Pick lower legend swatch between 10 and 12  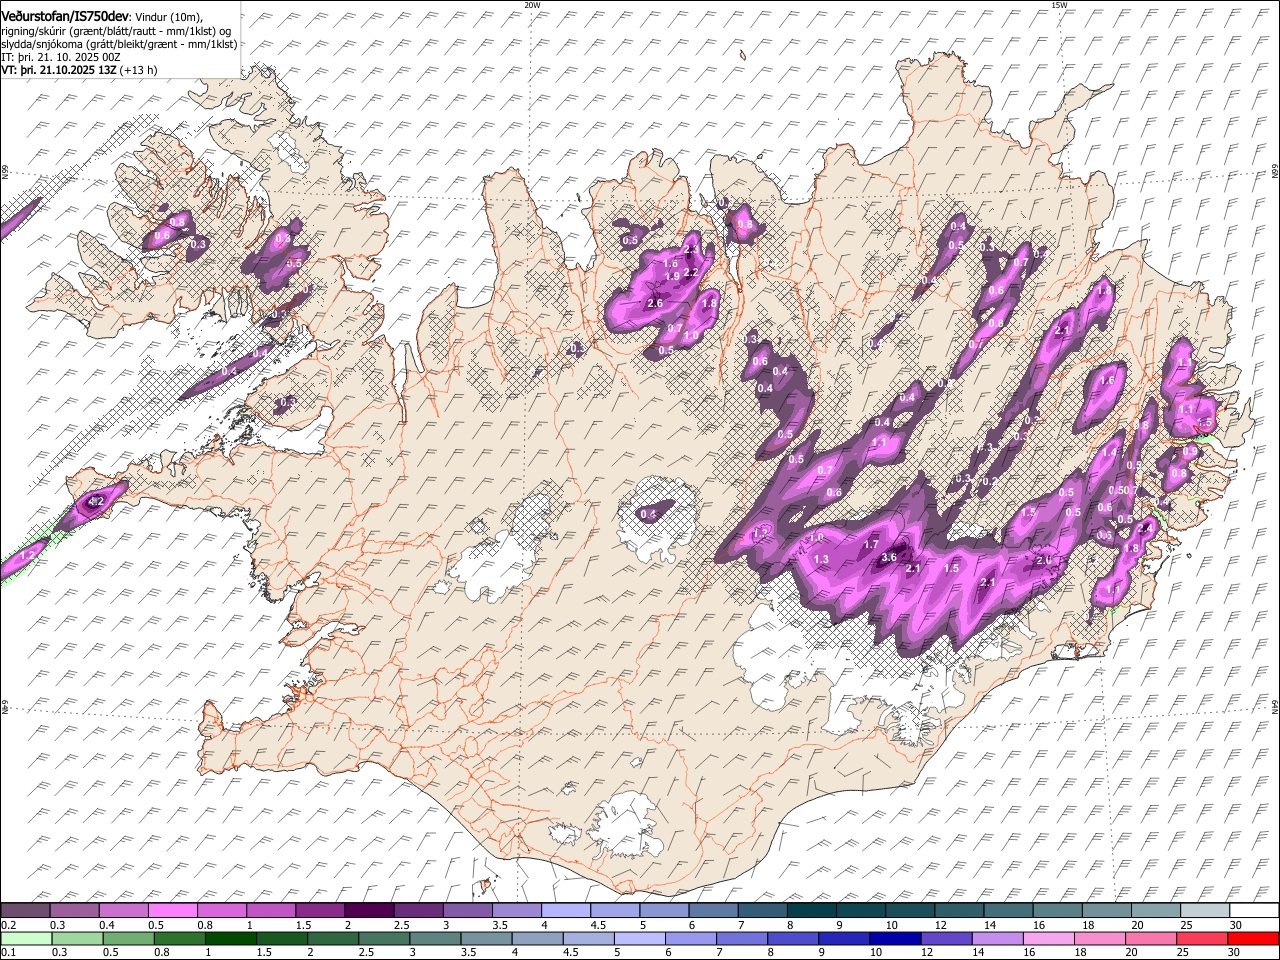point(896,938)
